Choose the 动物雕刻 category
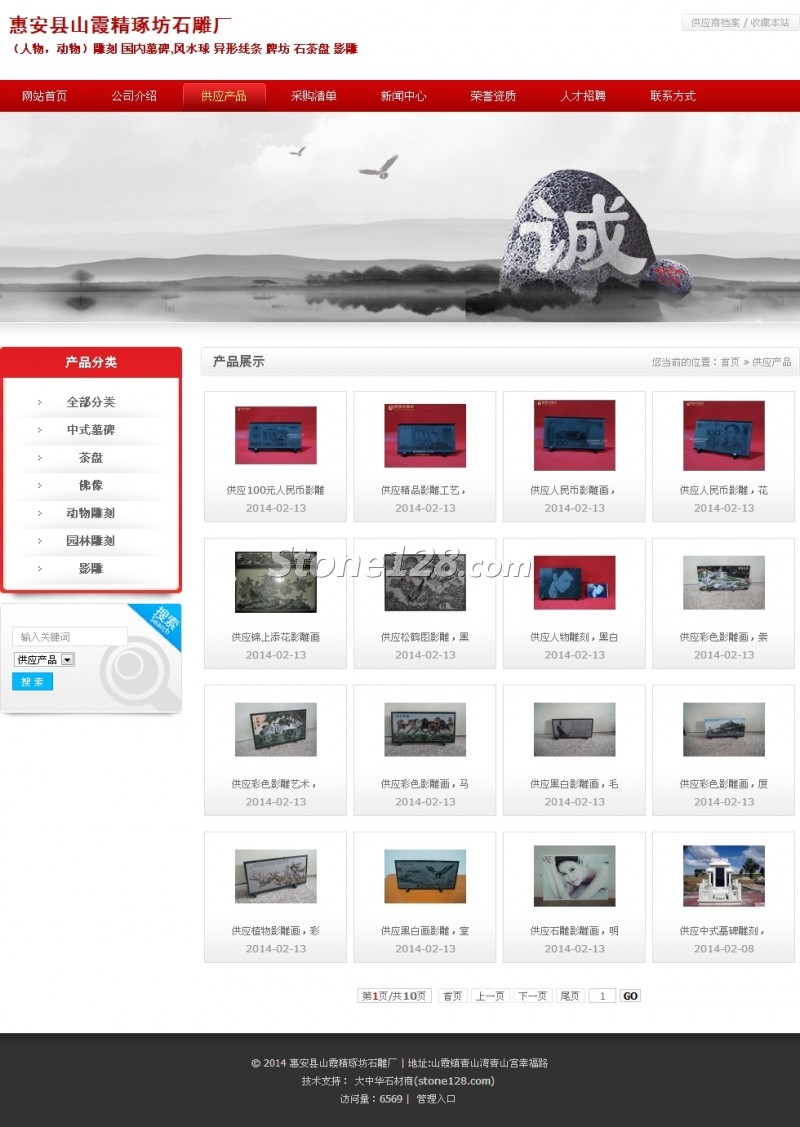The height and width of the screenshot is (1127, 800). 91,513
